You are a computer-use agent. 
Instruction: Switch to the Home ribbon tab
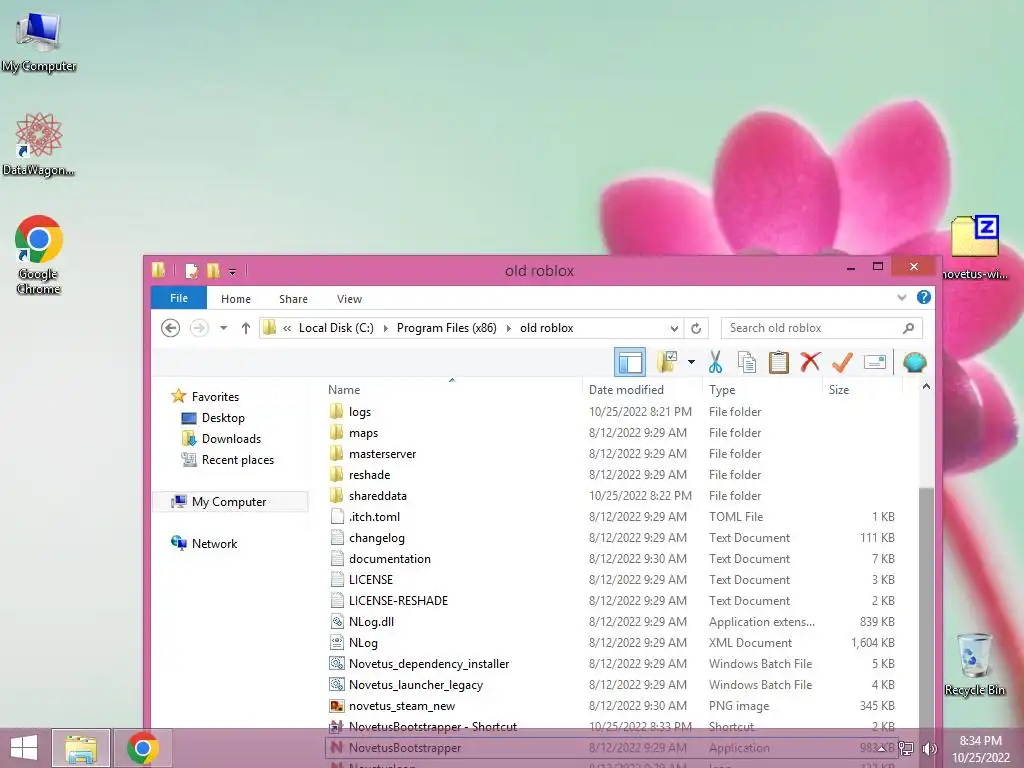click(x=236, y=298)
